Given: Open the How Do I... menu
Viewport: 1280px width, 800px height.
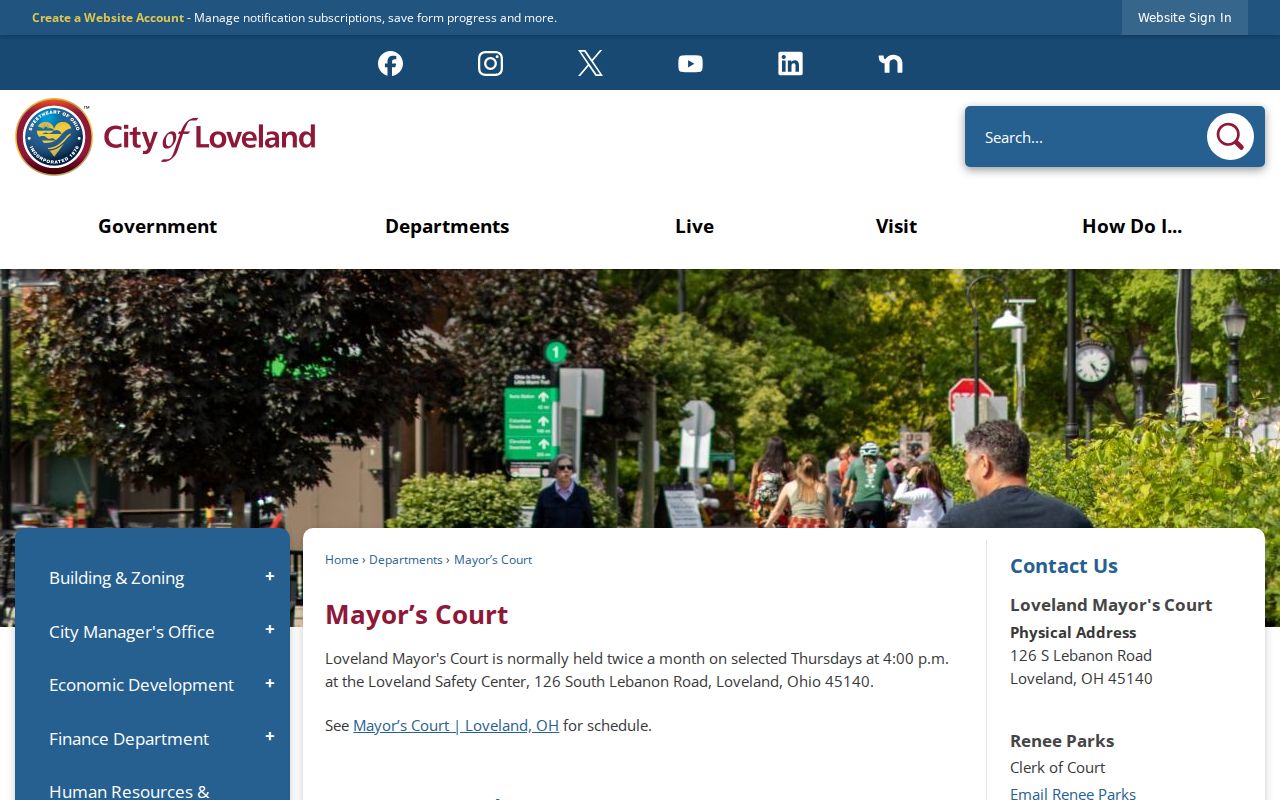Looking at the screenshot, I should pyautogui.click(x=1132, y=226).
